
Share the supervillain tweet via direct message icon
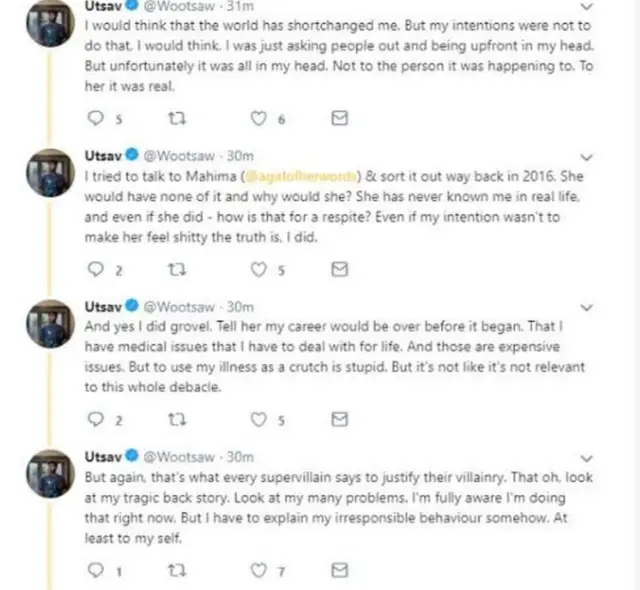tap(340, 570)
